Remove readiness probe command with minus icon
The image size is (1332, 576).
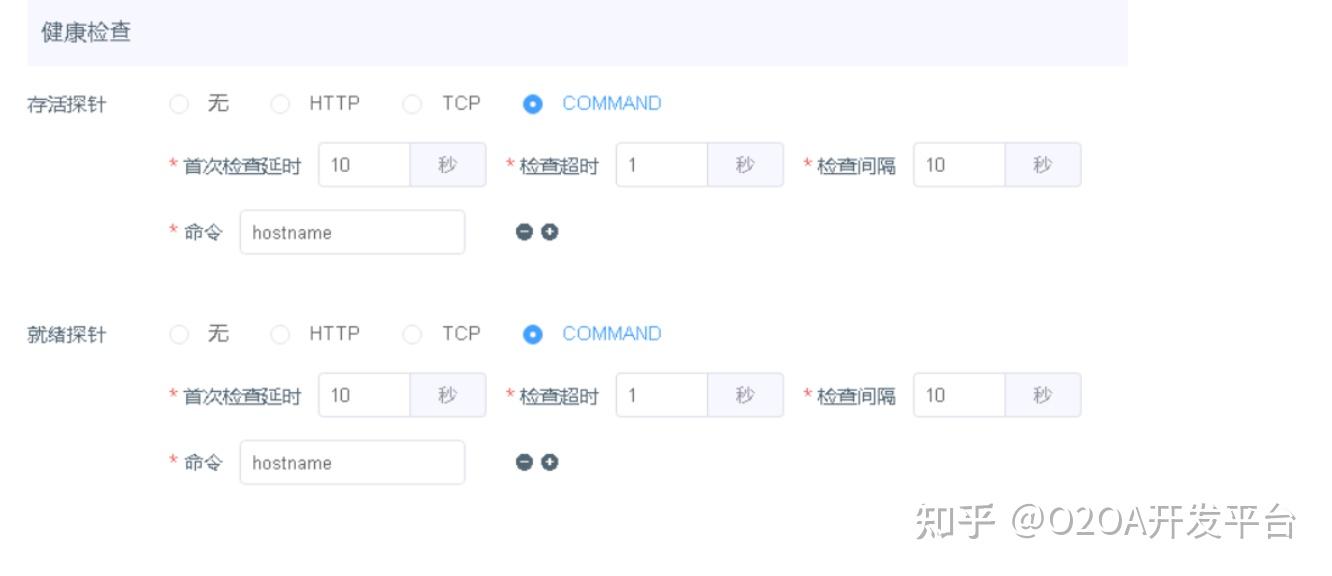click(x=524, y=462)
